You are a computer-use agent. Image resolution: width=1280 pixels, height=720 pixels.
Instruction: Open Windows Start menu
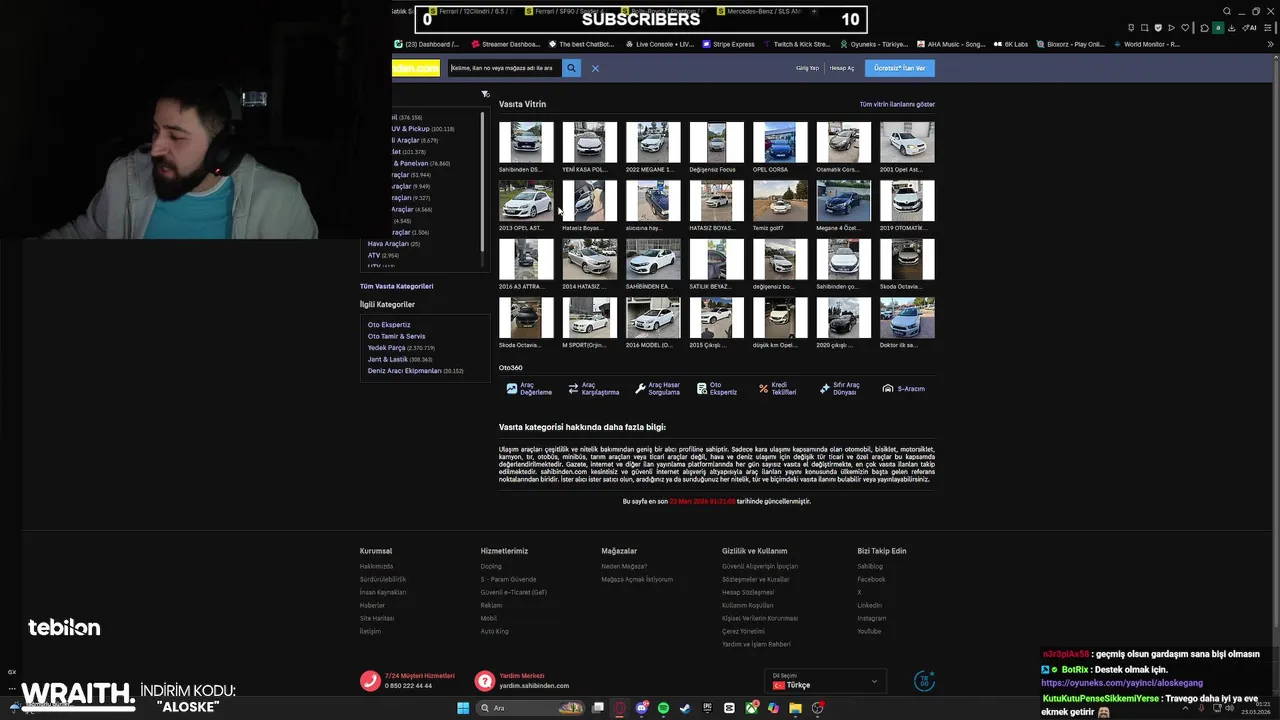(x=463, y=708)
